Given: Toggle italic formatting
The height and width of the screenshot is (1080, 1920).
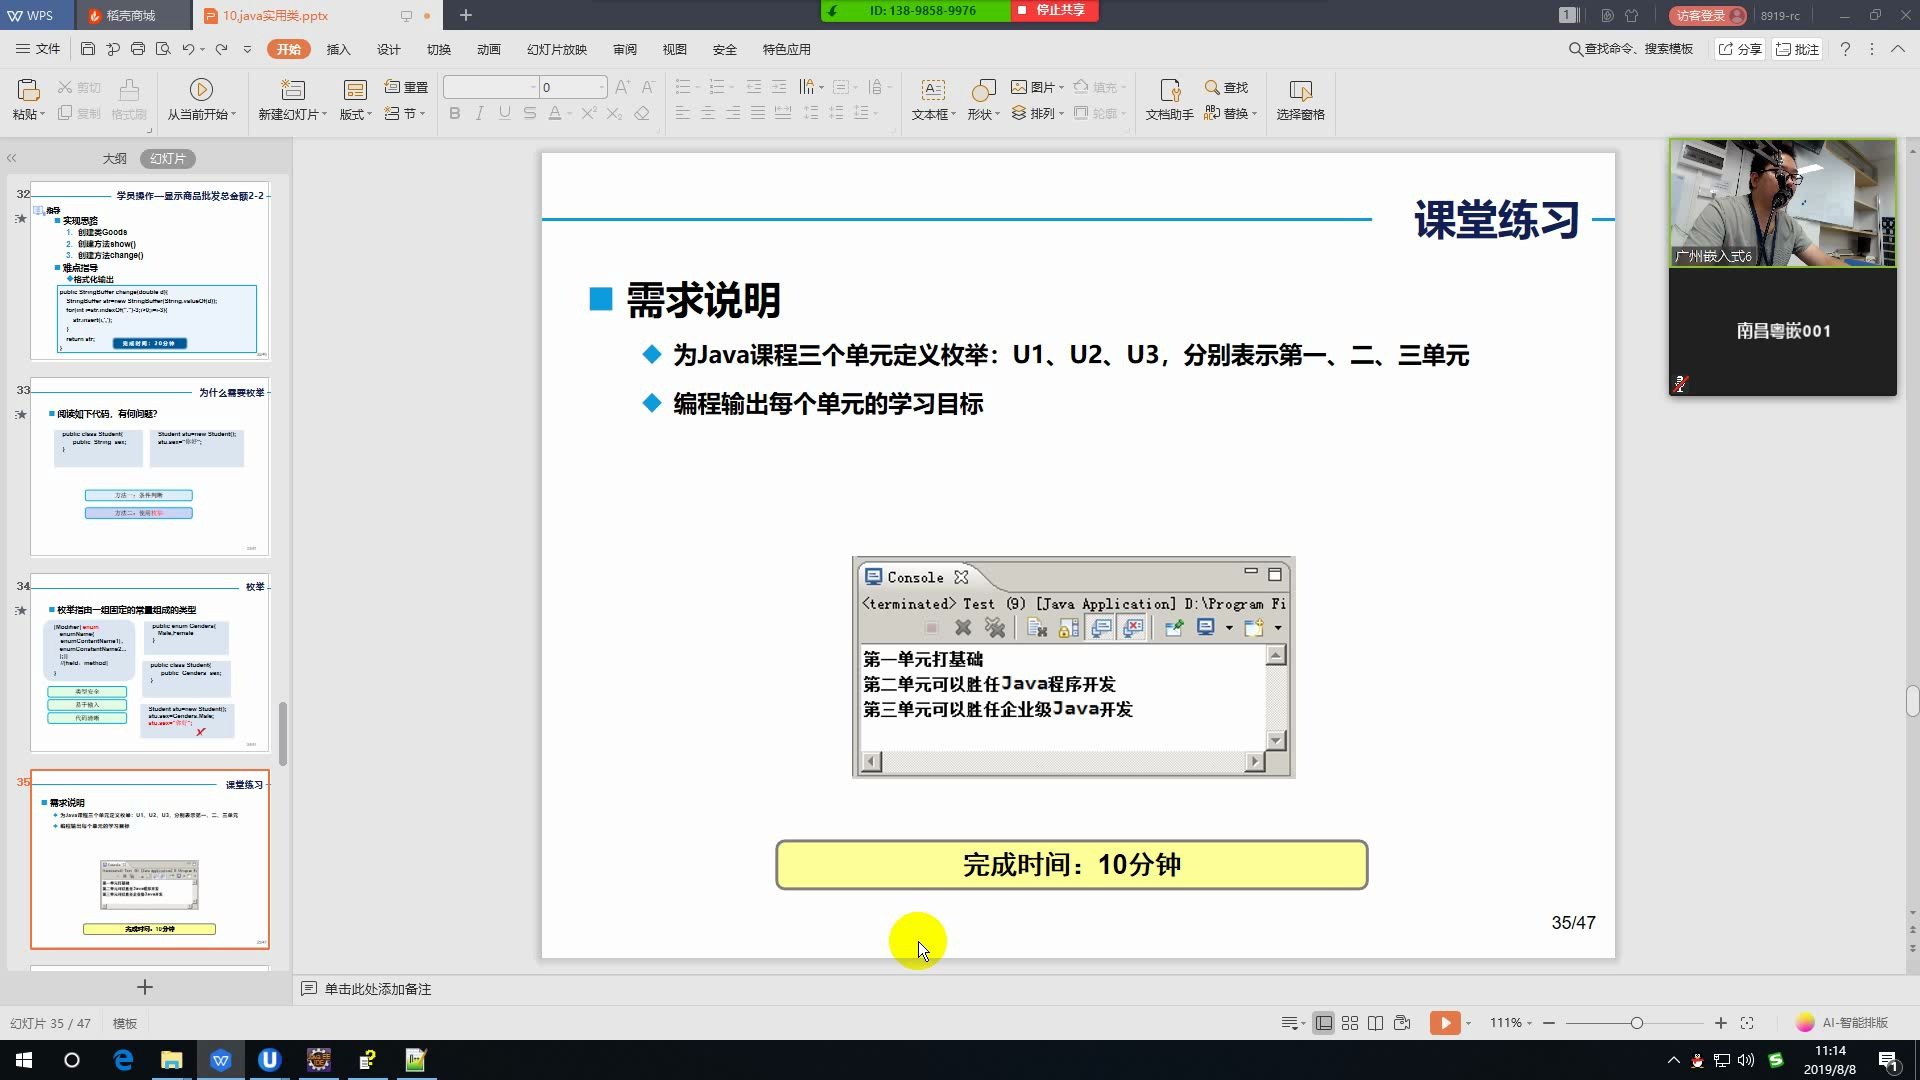Looking at the screenshot, I should click(479, 113).
